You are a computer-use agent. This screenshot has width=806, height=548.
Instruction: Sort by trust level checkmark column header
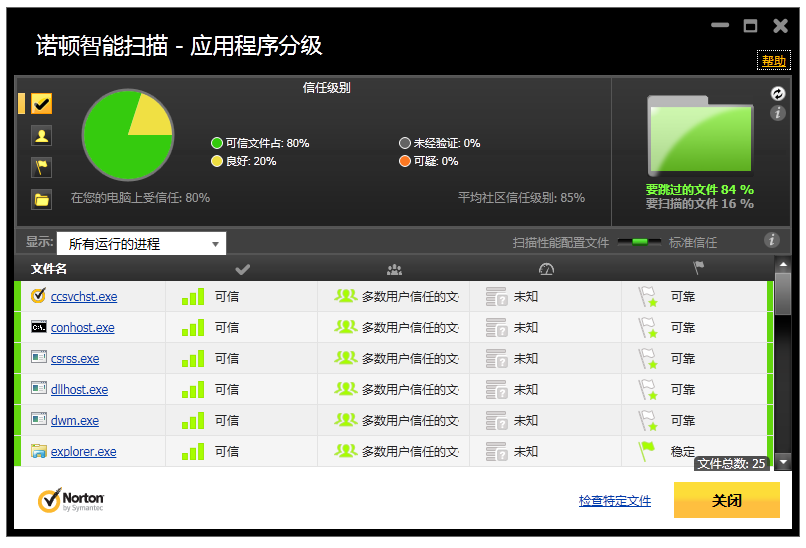pos(242,269)
